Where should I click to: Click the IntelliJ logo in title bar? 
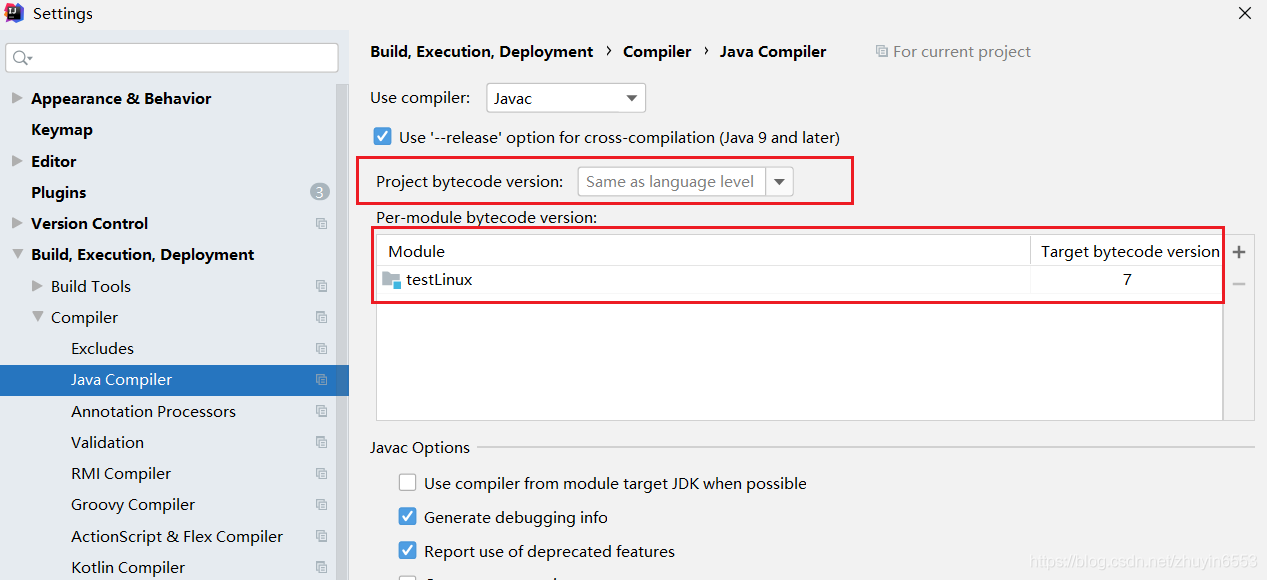14,13
